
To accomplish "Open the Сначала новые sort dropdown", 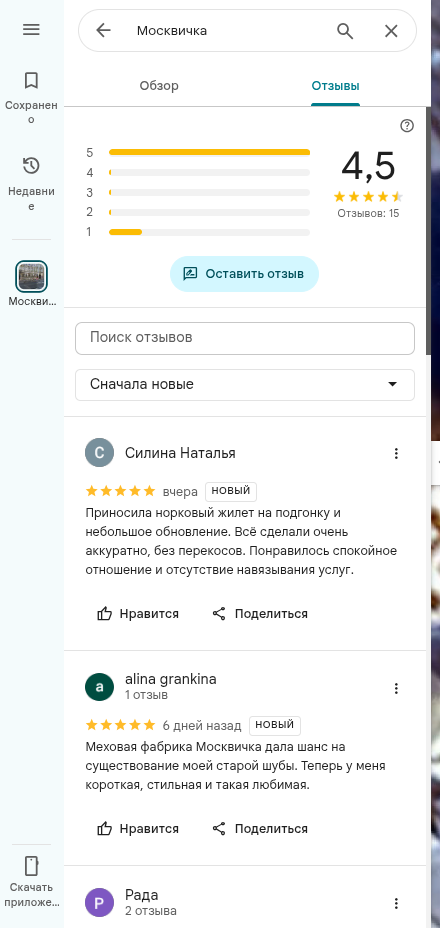I will 245,385.
